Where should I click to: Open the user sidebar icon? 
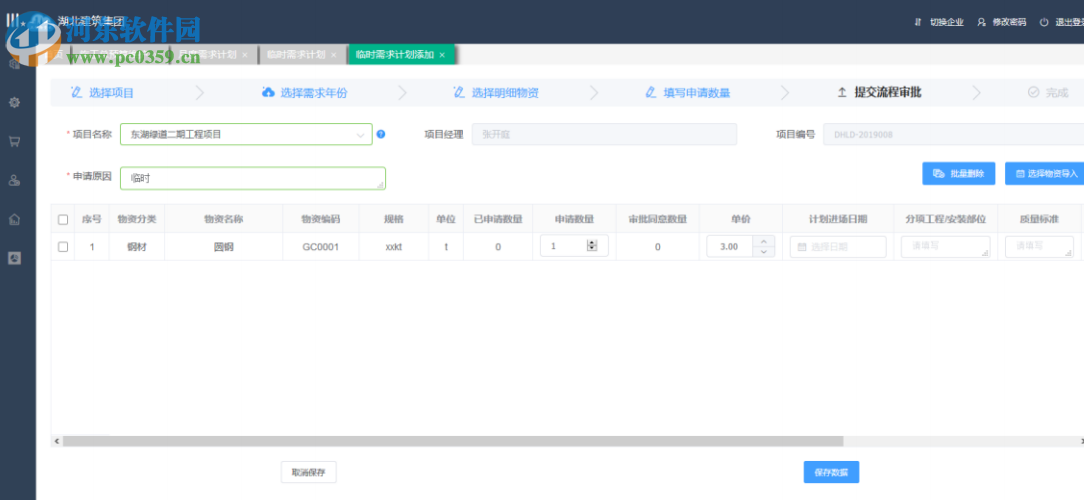(14, 180)
